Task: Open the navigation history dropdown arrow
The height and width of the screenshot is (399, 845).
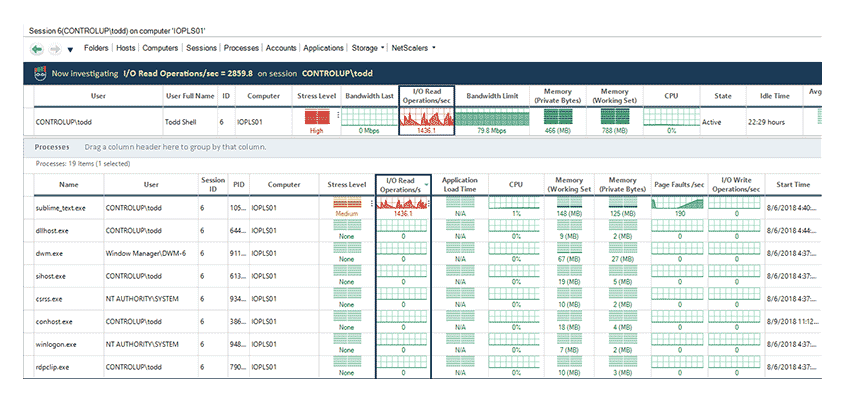Action: point(70,50)
